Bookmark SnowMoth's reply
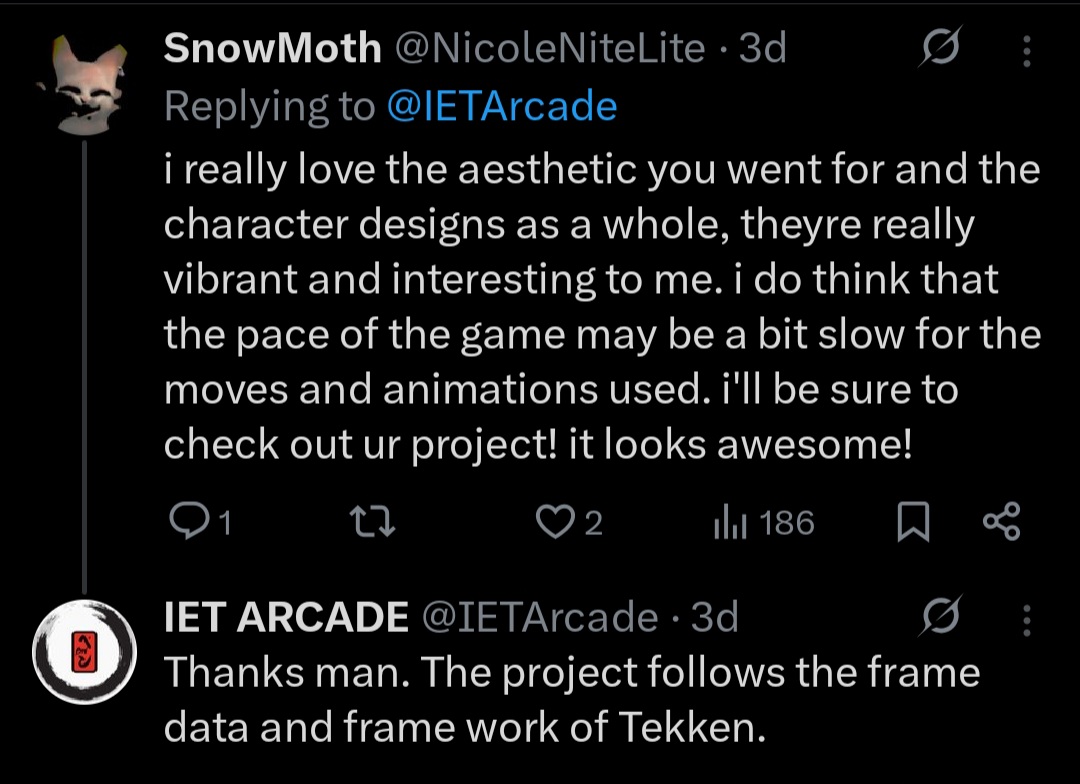The height and width of the screenshot is (784, 1080). [910, 523]
